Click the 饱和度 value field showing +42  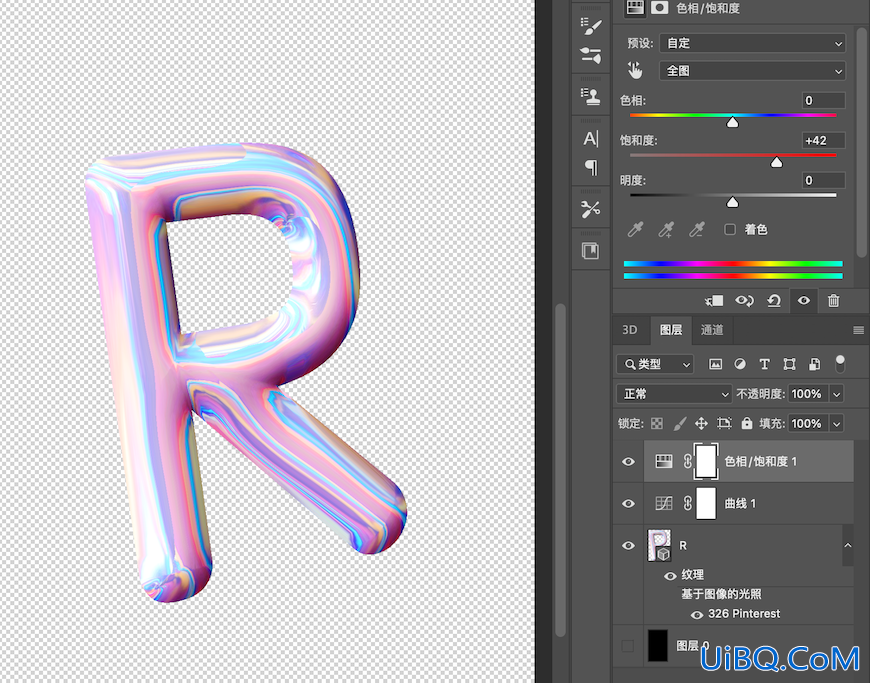[x=823, y=140]
